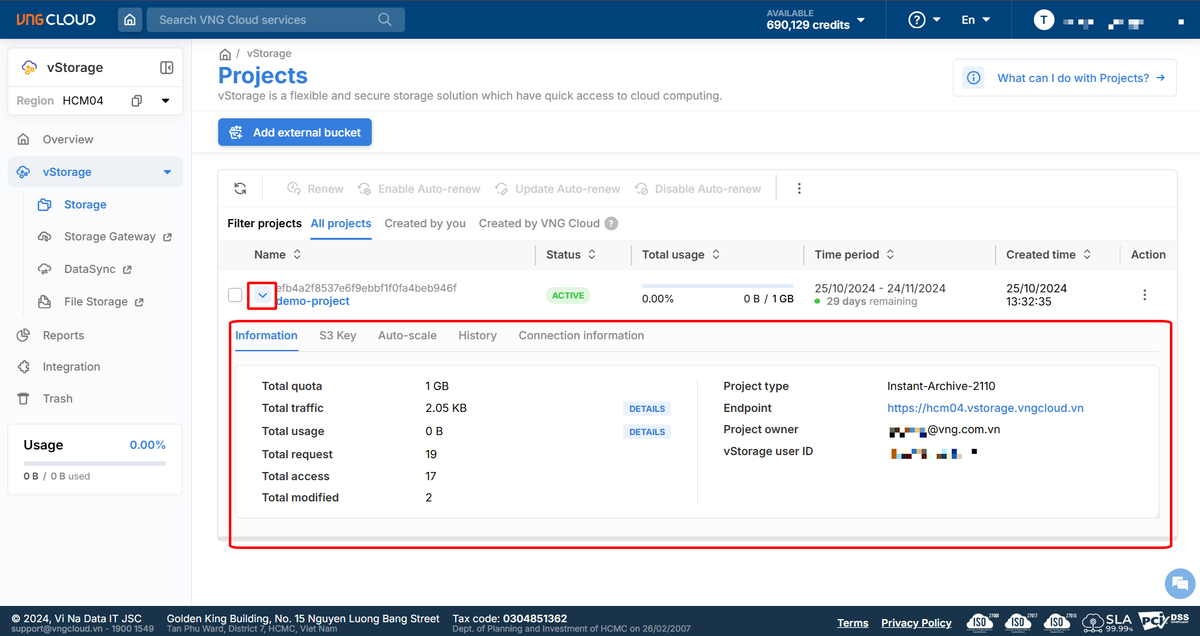Image resolution: width=1200 pixels, height=636 pixels.
Task: Check the demo-project row checkbox
Action: pyautogui.click(x=235, y=295)
